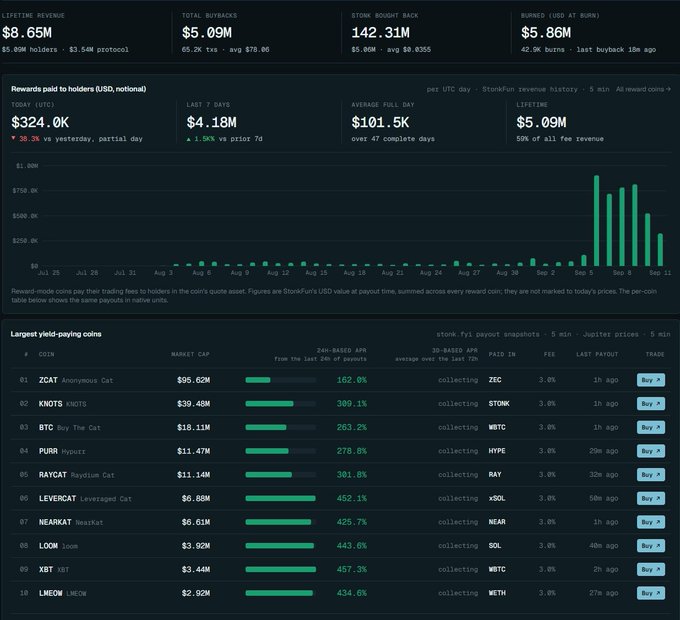The width and height of the screenshot is (680, 620).
Task: Click the ZEC paid-in cell
Action: tap(495, 380)
